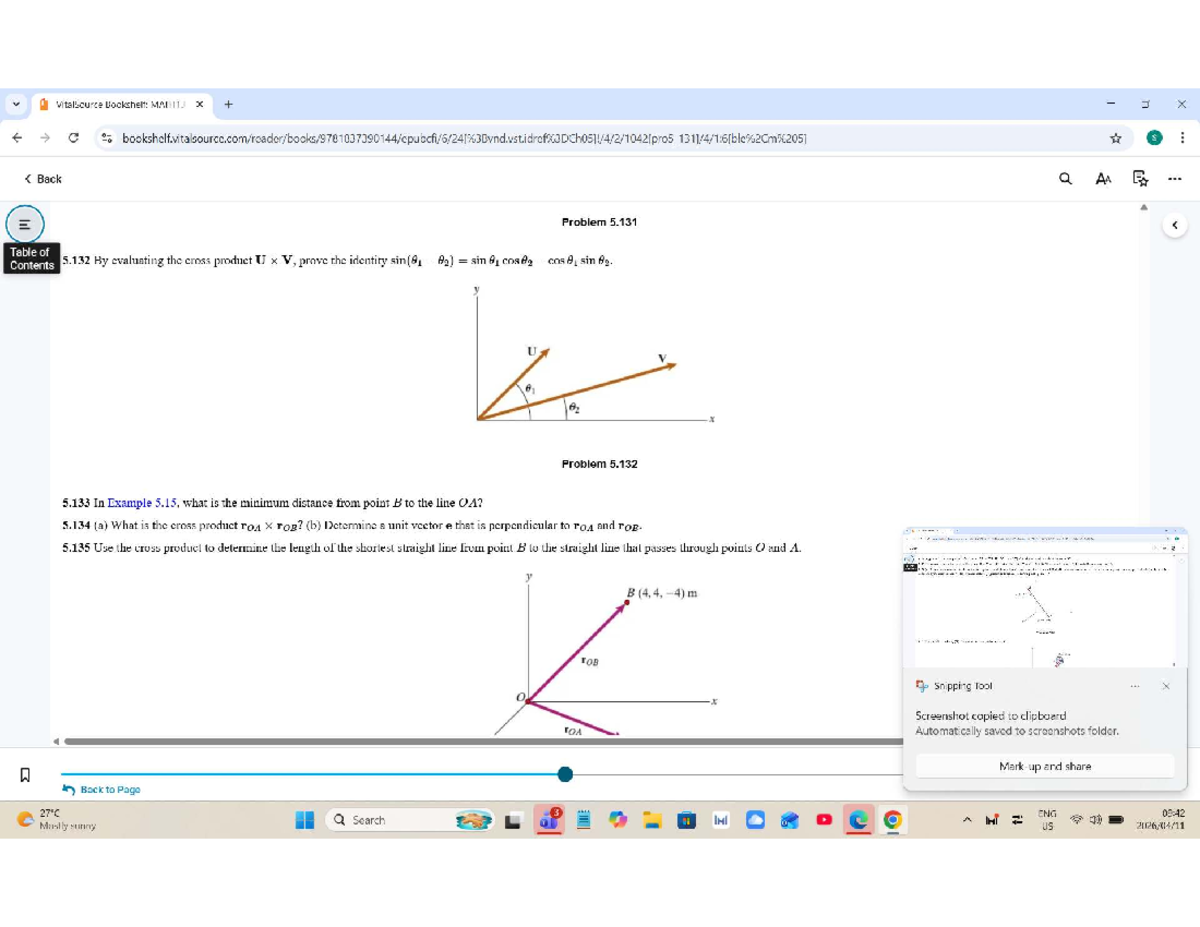Click Back to Page link
Screen dimensions: 1200x927
109,790
